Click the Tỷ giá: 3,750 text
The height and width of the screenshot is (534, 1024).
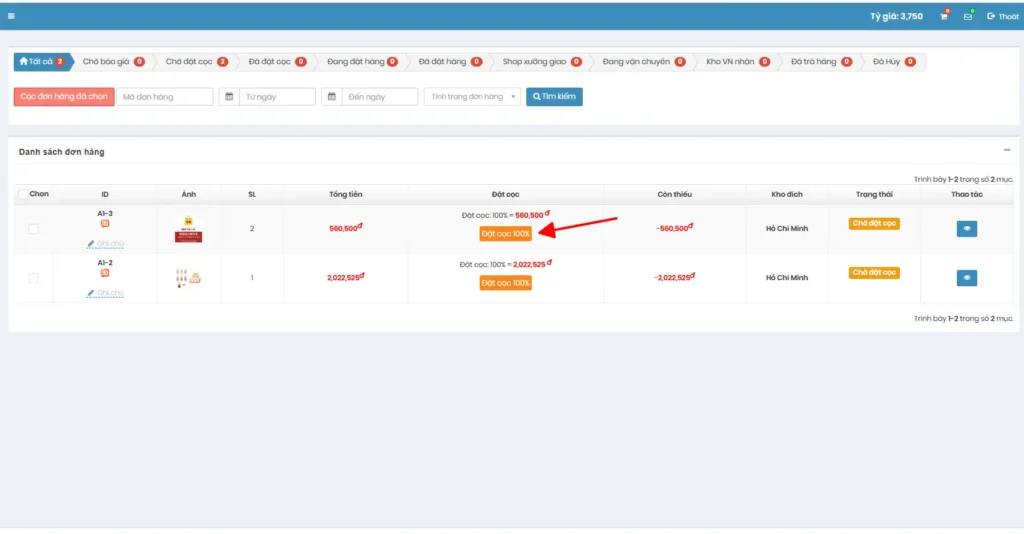point(896,16)
